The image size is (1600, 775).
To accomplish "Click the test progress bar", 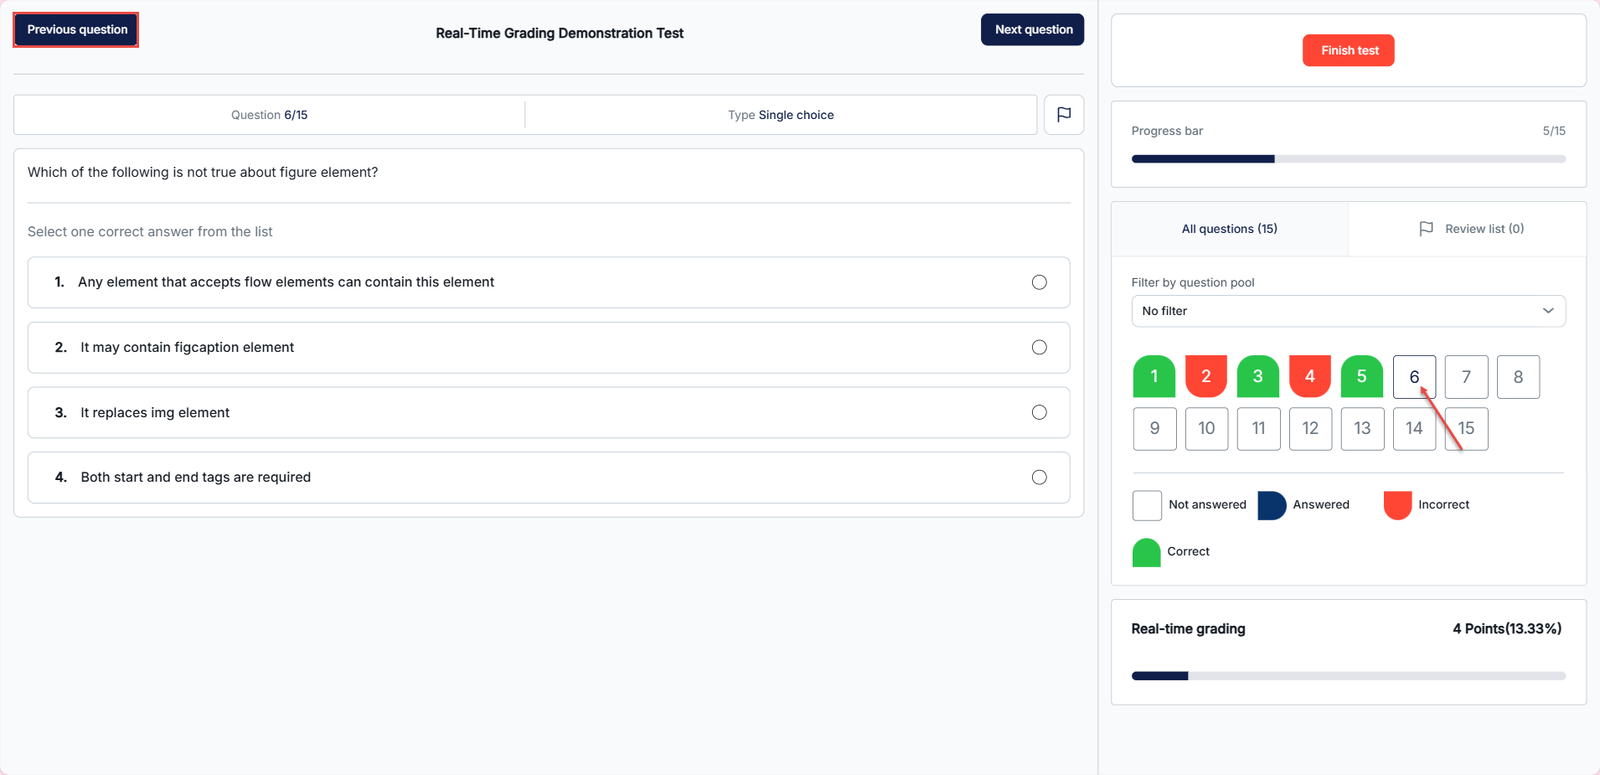I will (x=1348, y=159).
